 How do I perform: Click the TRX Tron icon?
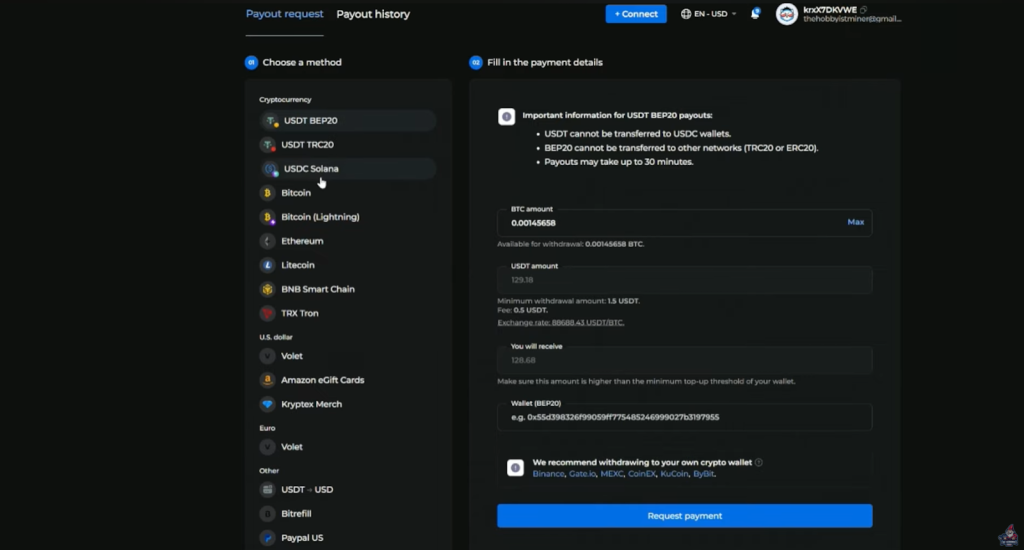pyautogui.click(x=267, y=313)
